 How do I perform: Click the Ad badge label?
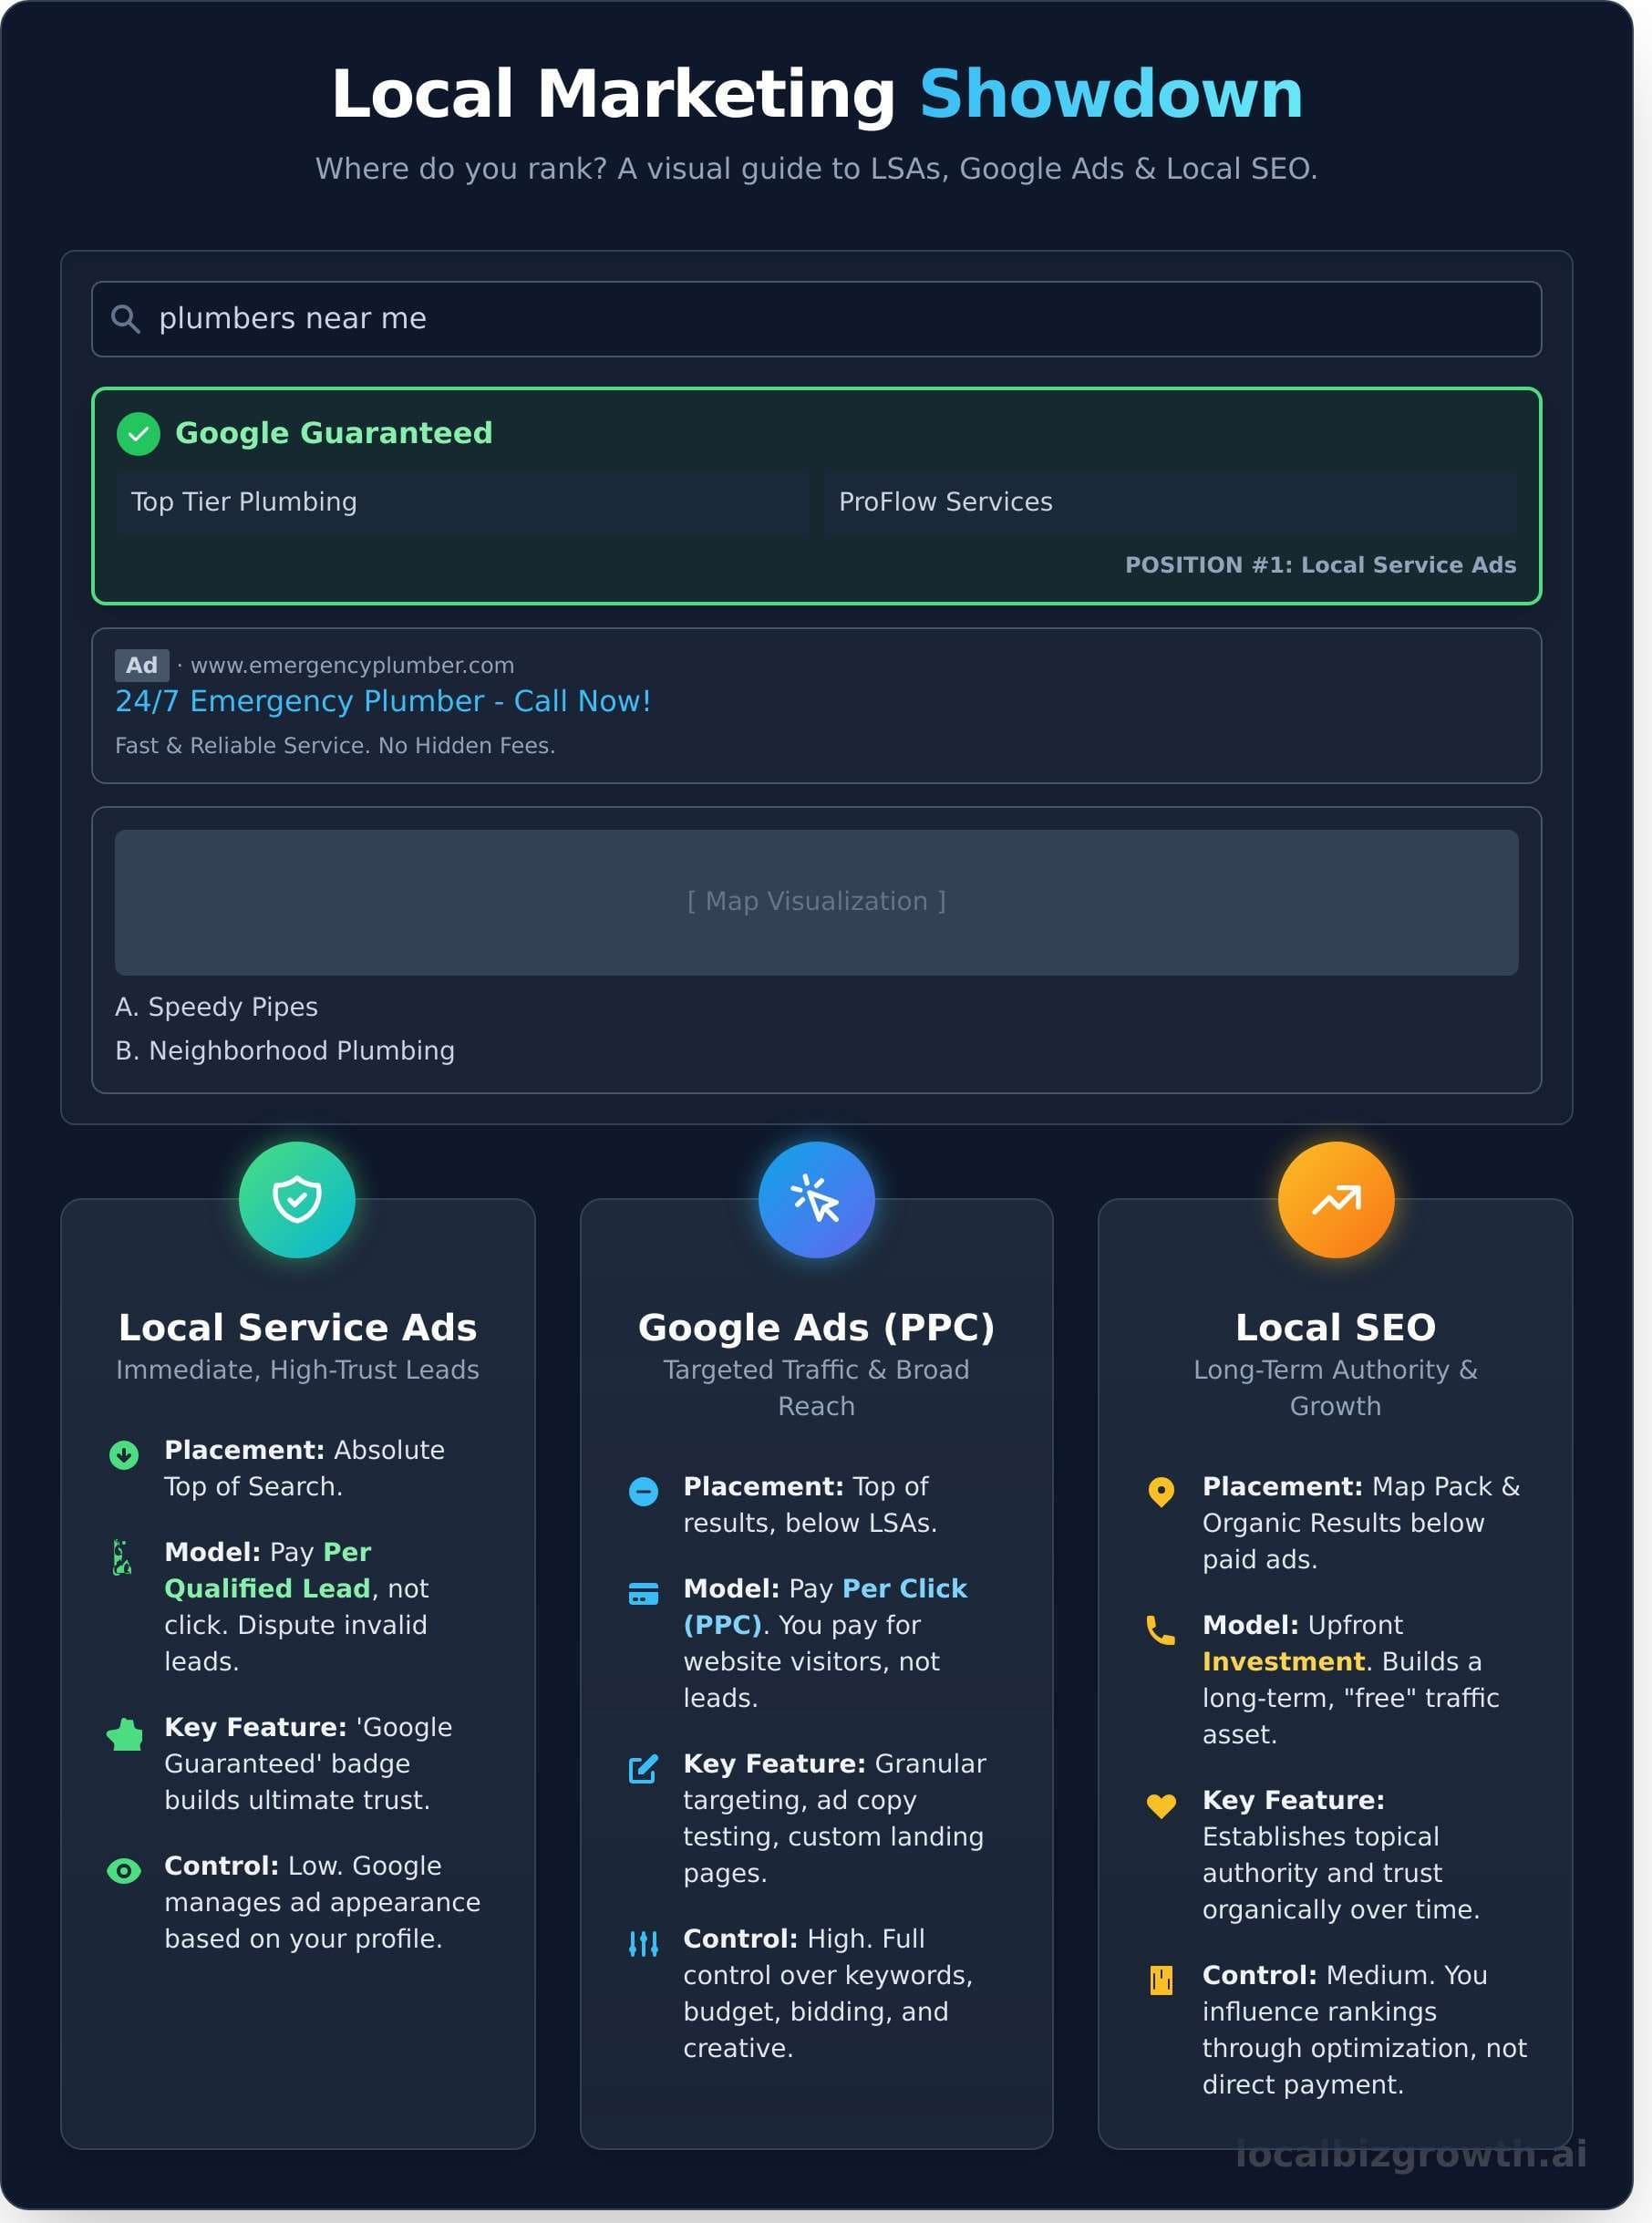(141, 665)
